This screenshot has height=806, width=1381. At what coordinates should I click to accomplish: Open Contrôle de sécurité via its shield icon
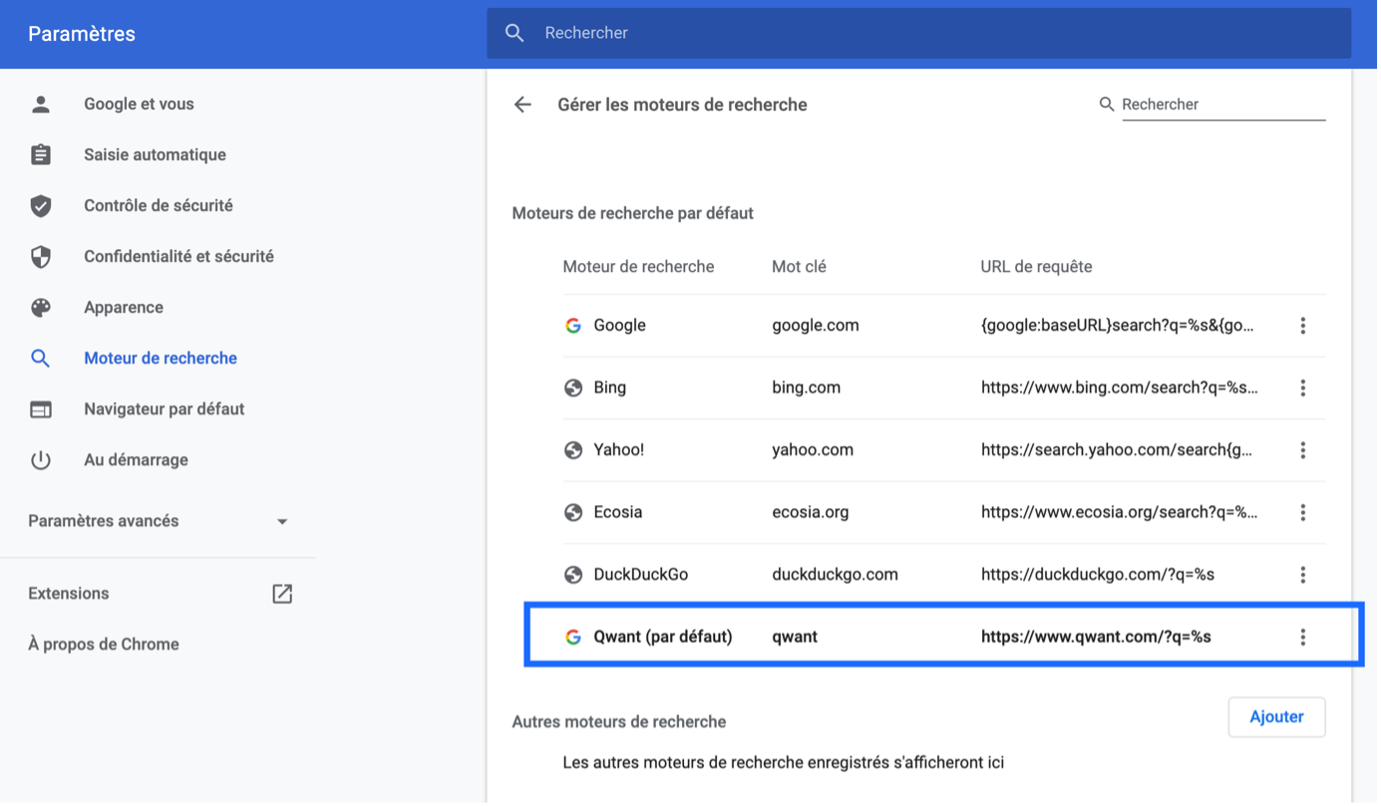coord(40,205)
